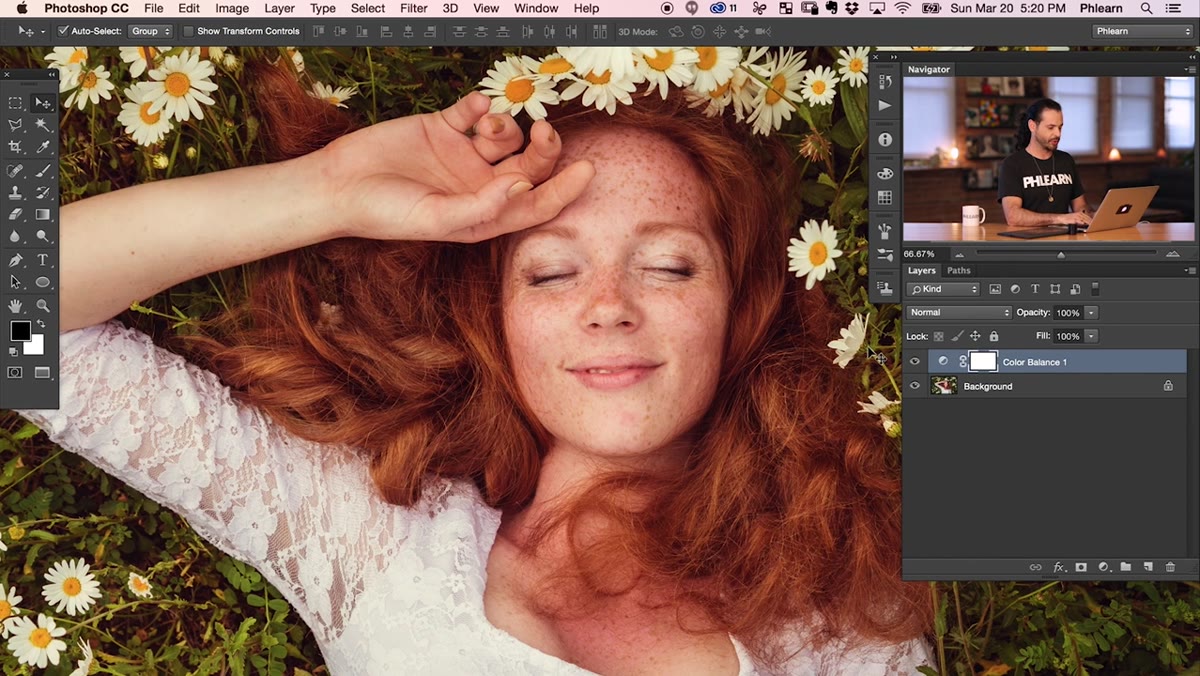
Task: Reset to default foreground and background colors
Action: tap(13, 352)
